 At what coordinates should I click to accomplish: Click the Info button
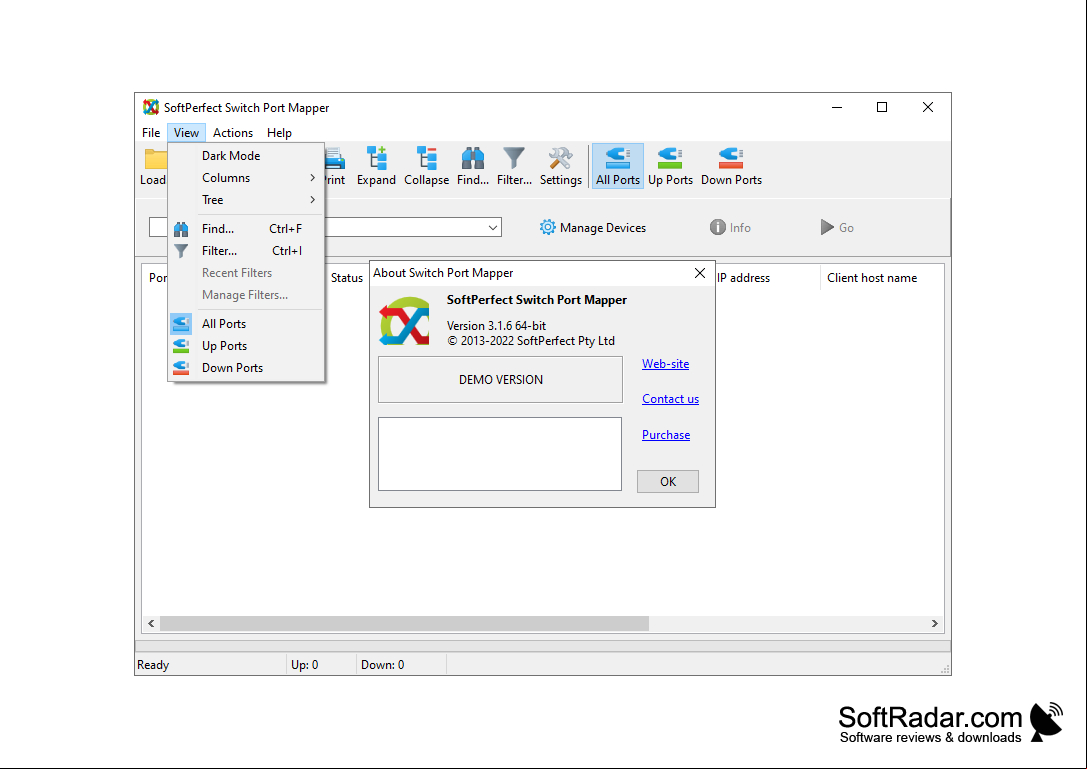tap(730, 227)
